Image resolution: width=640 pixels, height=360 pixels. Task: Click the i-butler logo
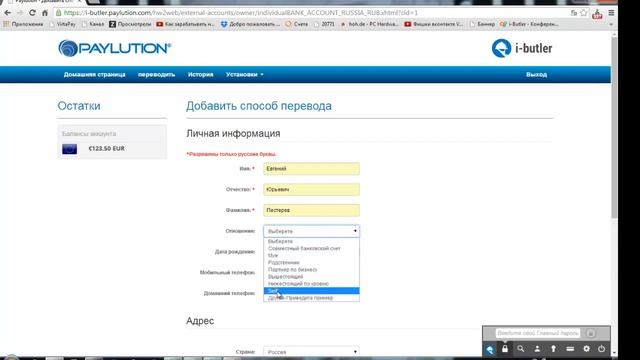(522, 48)
